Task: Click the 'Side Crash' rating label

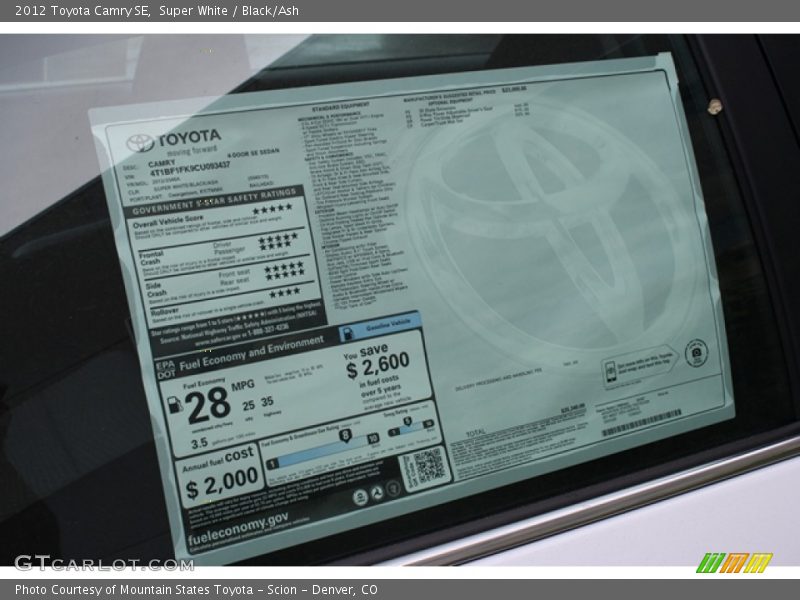Action: 156,290
